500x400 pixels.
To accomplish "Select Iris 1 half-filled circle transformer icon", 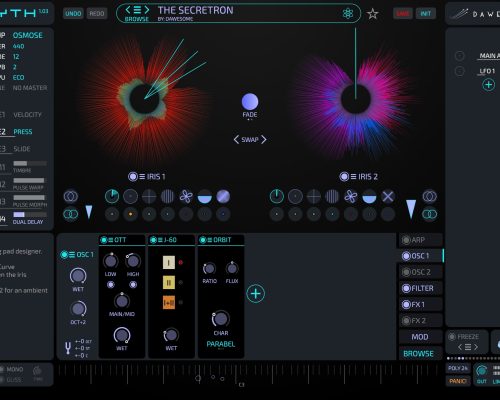I will (204, 196).
